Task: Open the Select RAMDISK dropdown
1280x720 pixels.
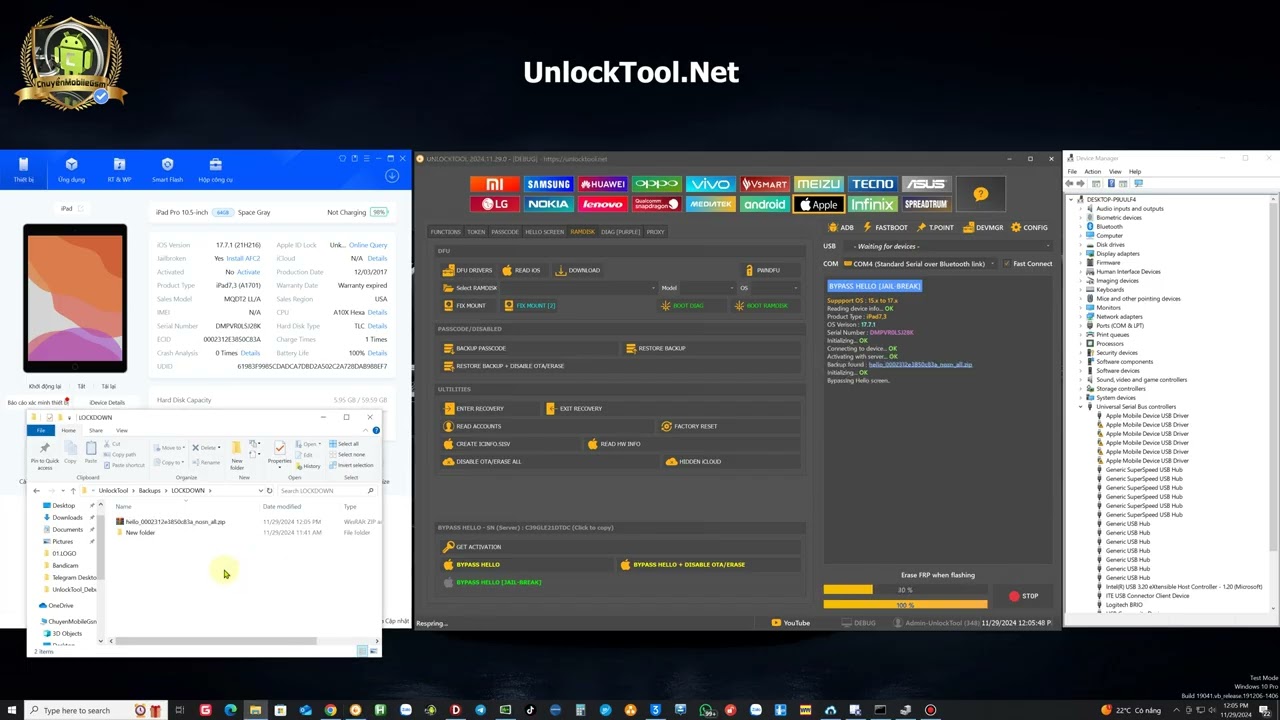Action: point(550,288)
